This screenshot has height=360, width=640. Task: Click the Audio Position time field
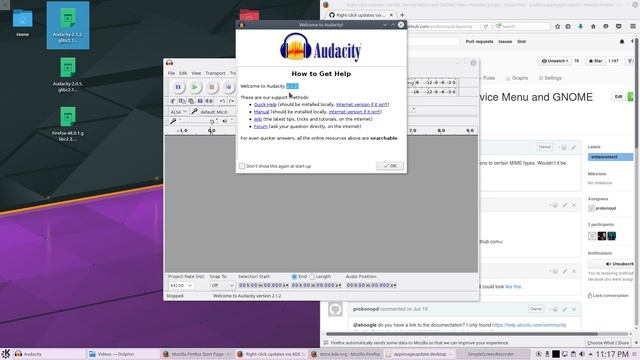pyautogui.click(x=371, y=285)
